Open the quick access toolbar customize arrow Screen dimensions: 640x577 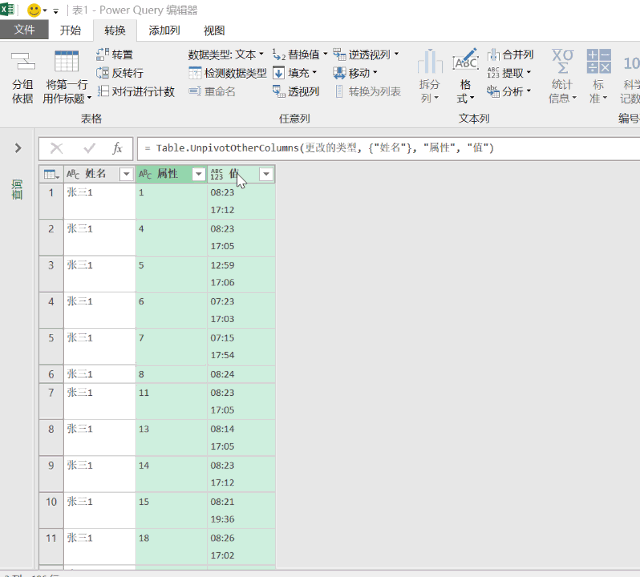[56, 11]
